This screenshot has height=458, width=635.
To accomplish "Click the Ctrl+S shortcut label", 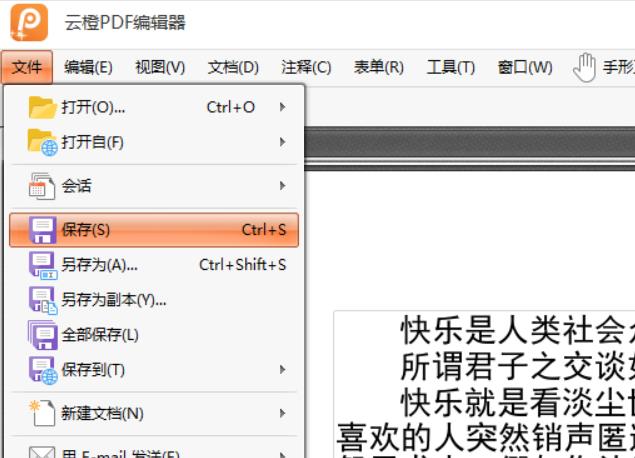I will coord(264,230).
